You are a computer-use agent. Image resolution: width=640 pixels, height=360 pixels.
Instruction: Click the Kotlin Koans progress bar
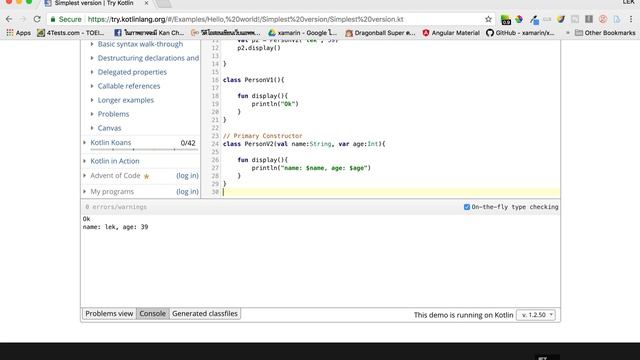point(144,150)
